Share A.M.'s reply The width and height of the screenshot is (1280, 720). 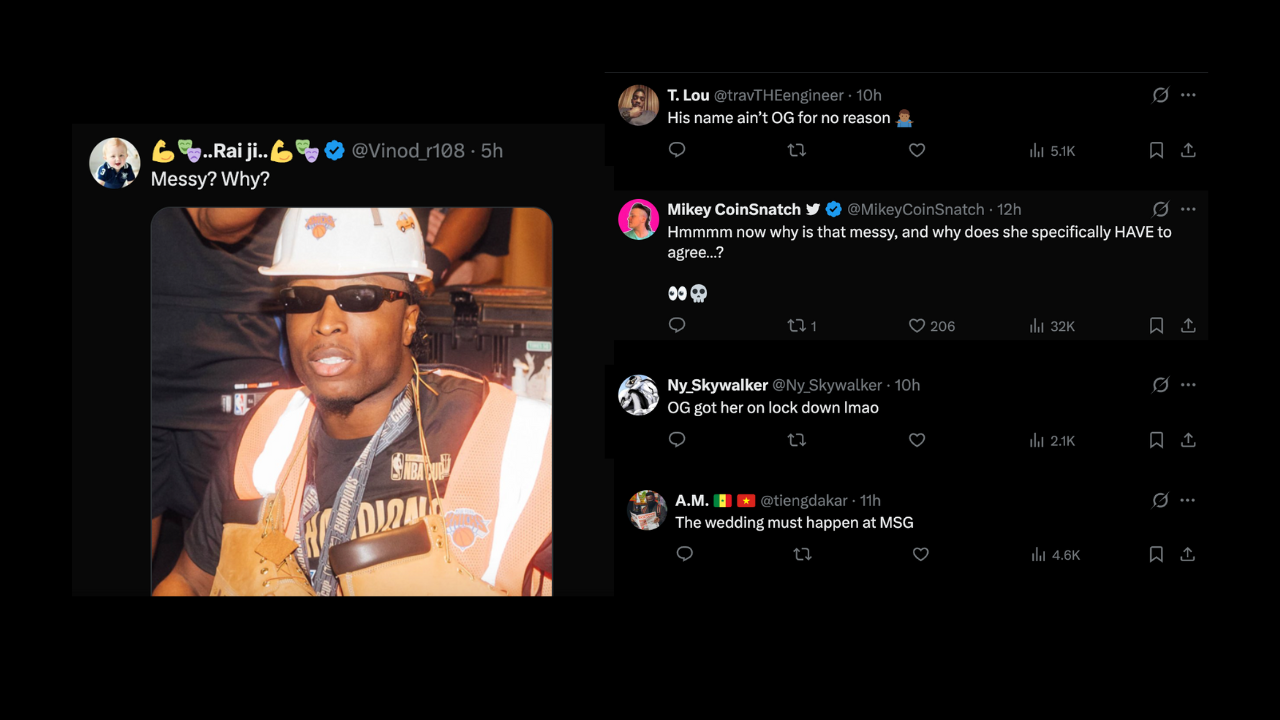pos(1188,554)
